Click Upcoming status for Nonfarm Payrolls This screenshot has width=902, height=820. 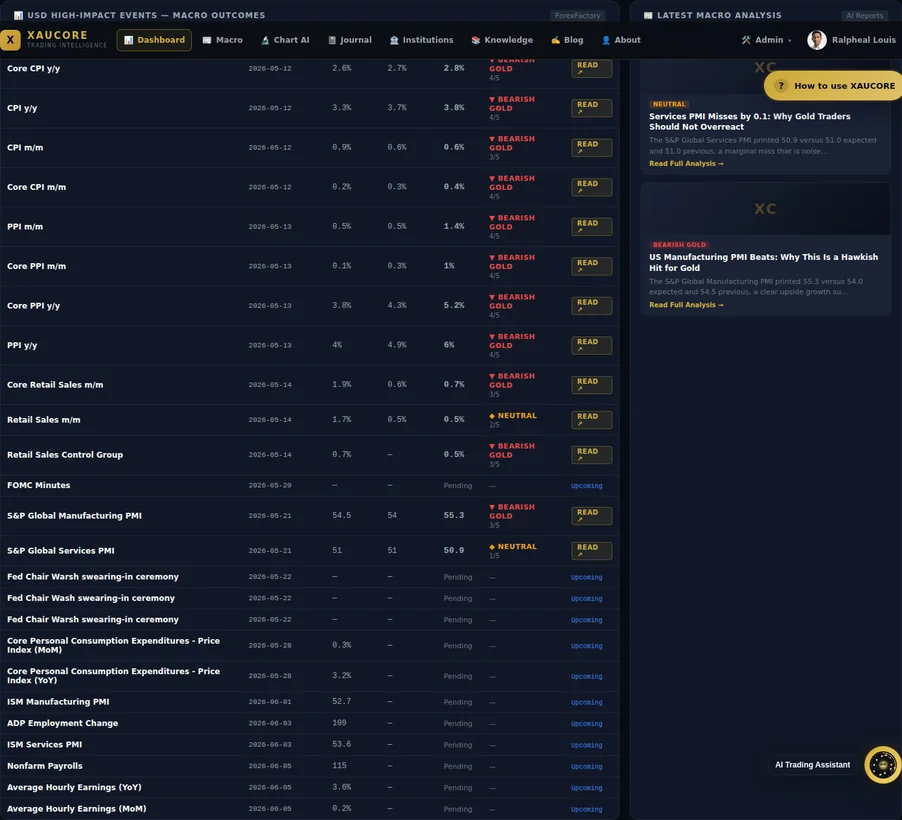(x=586, y=766)
